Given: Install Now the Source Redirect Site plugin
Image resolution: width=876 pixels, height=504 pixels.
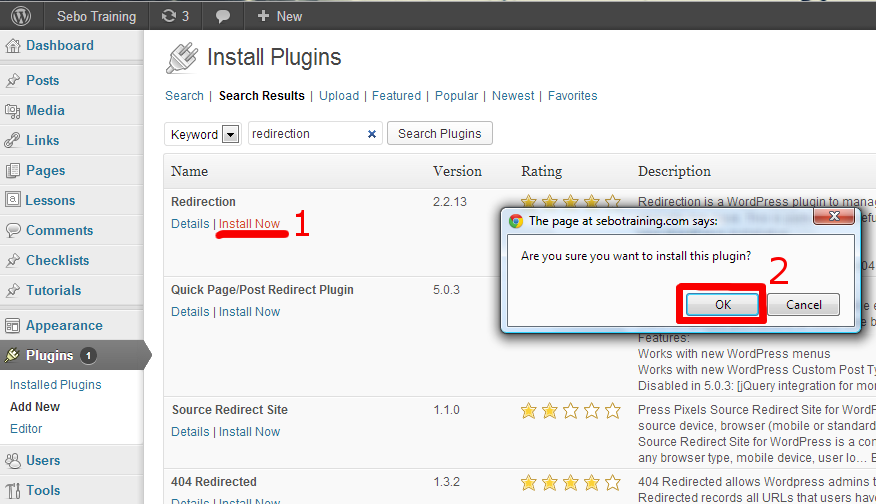Looking at the screenshot, I should 249,432.
